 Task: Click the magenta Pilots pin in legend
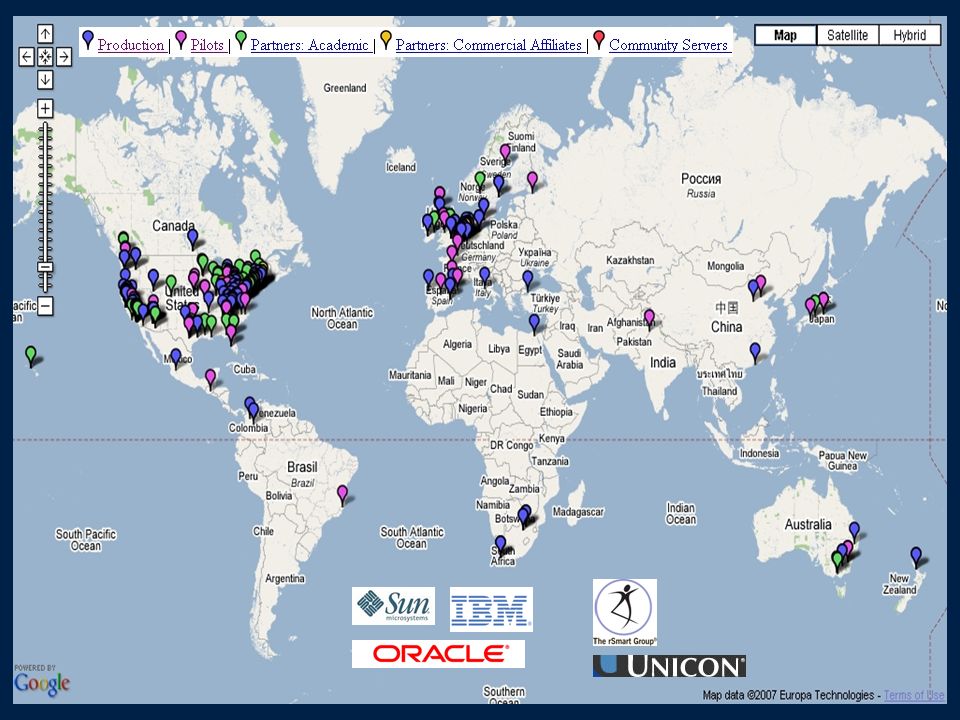[x=181, y=39]
